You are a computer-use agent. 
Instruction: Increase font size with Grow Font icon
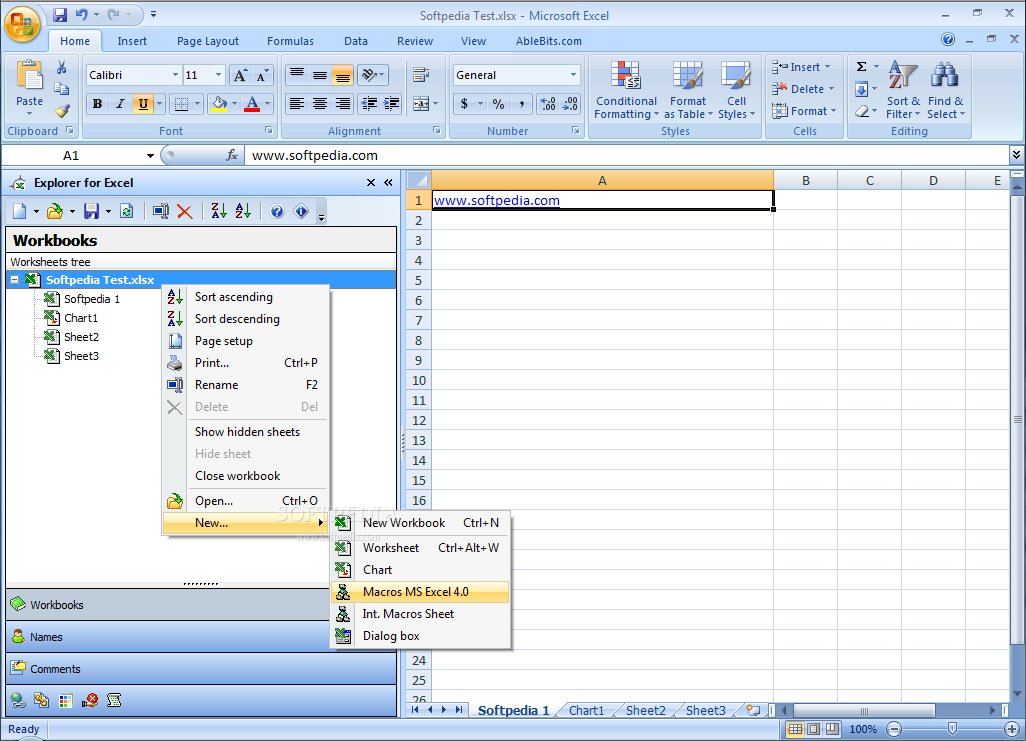pyautogui.click(x=240, y=75)
